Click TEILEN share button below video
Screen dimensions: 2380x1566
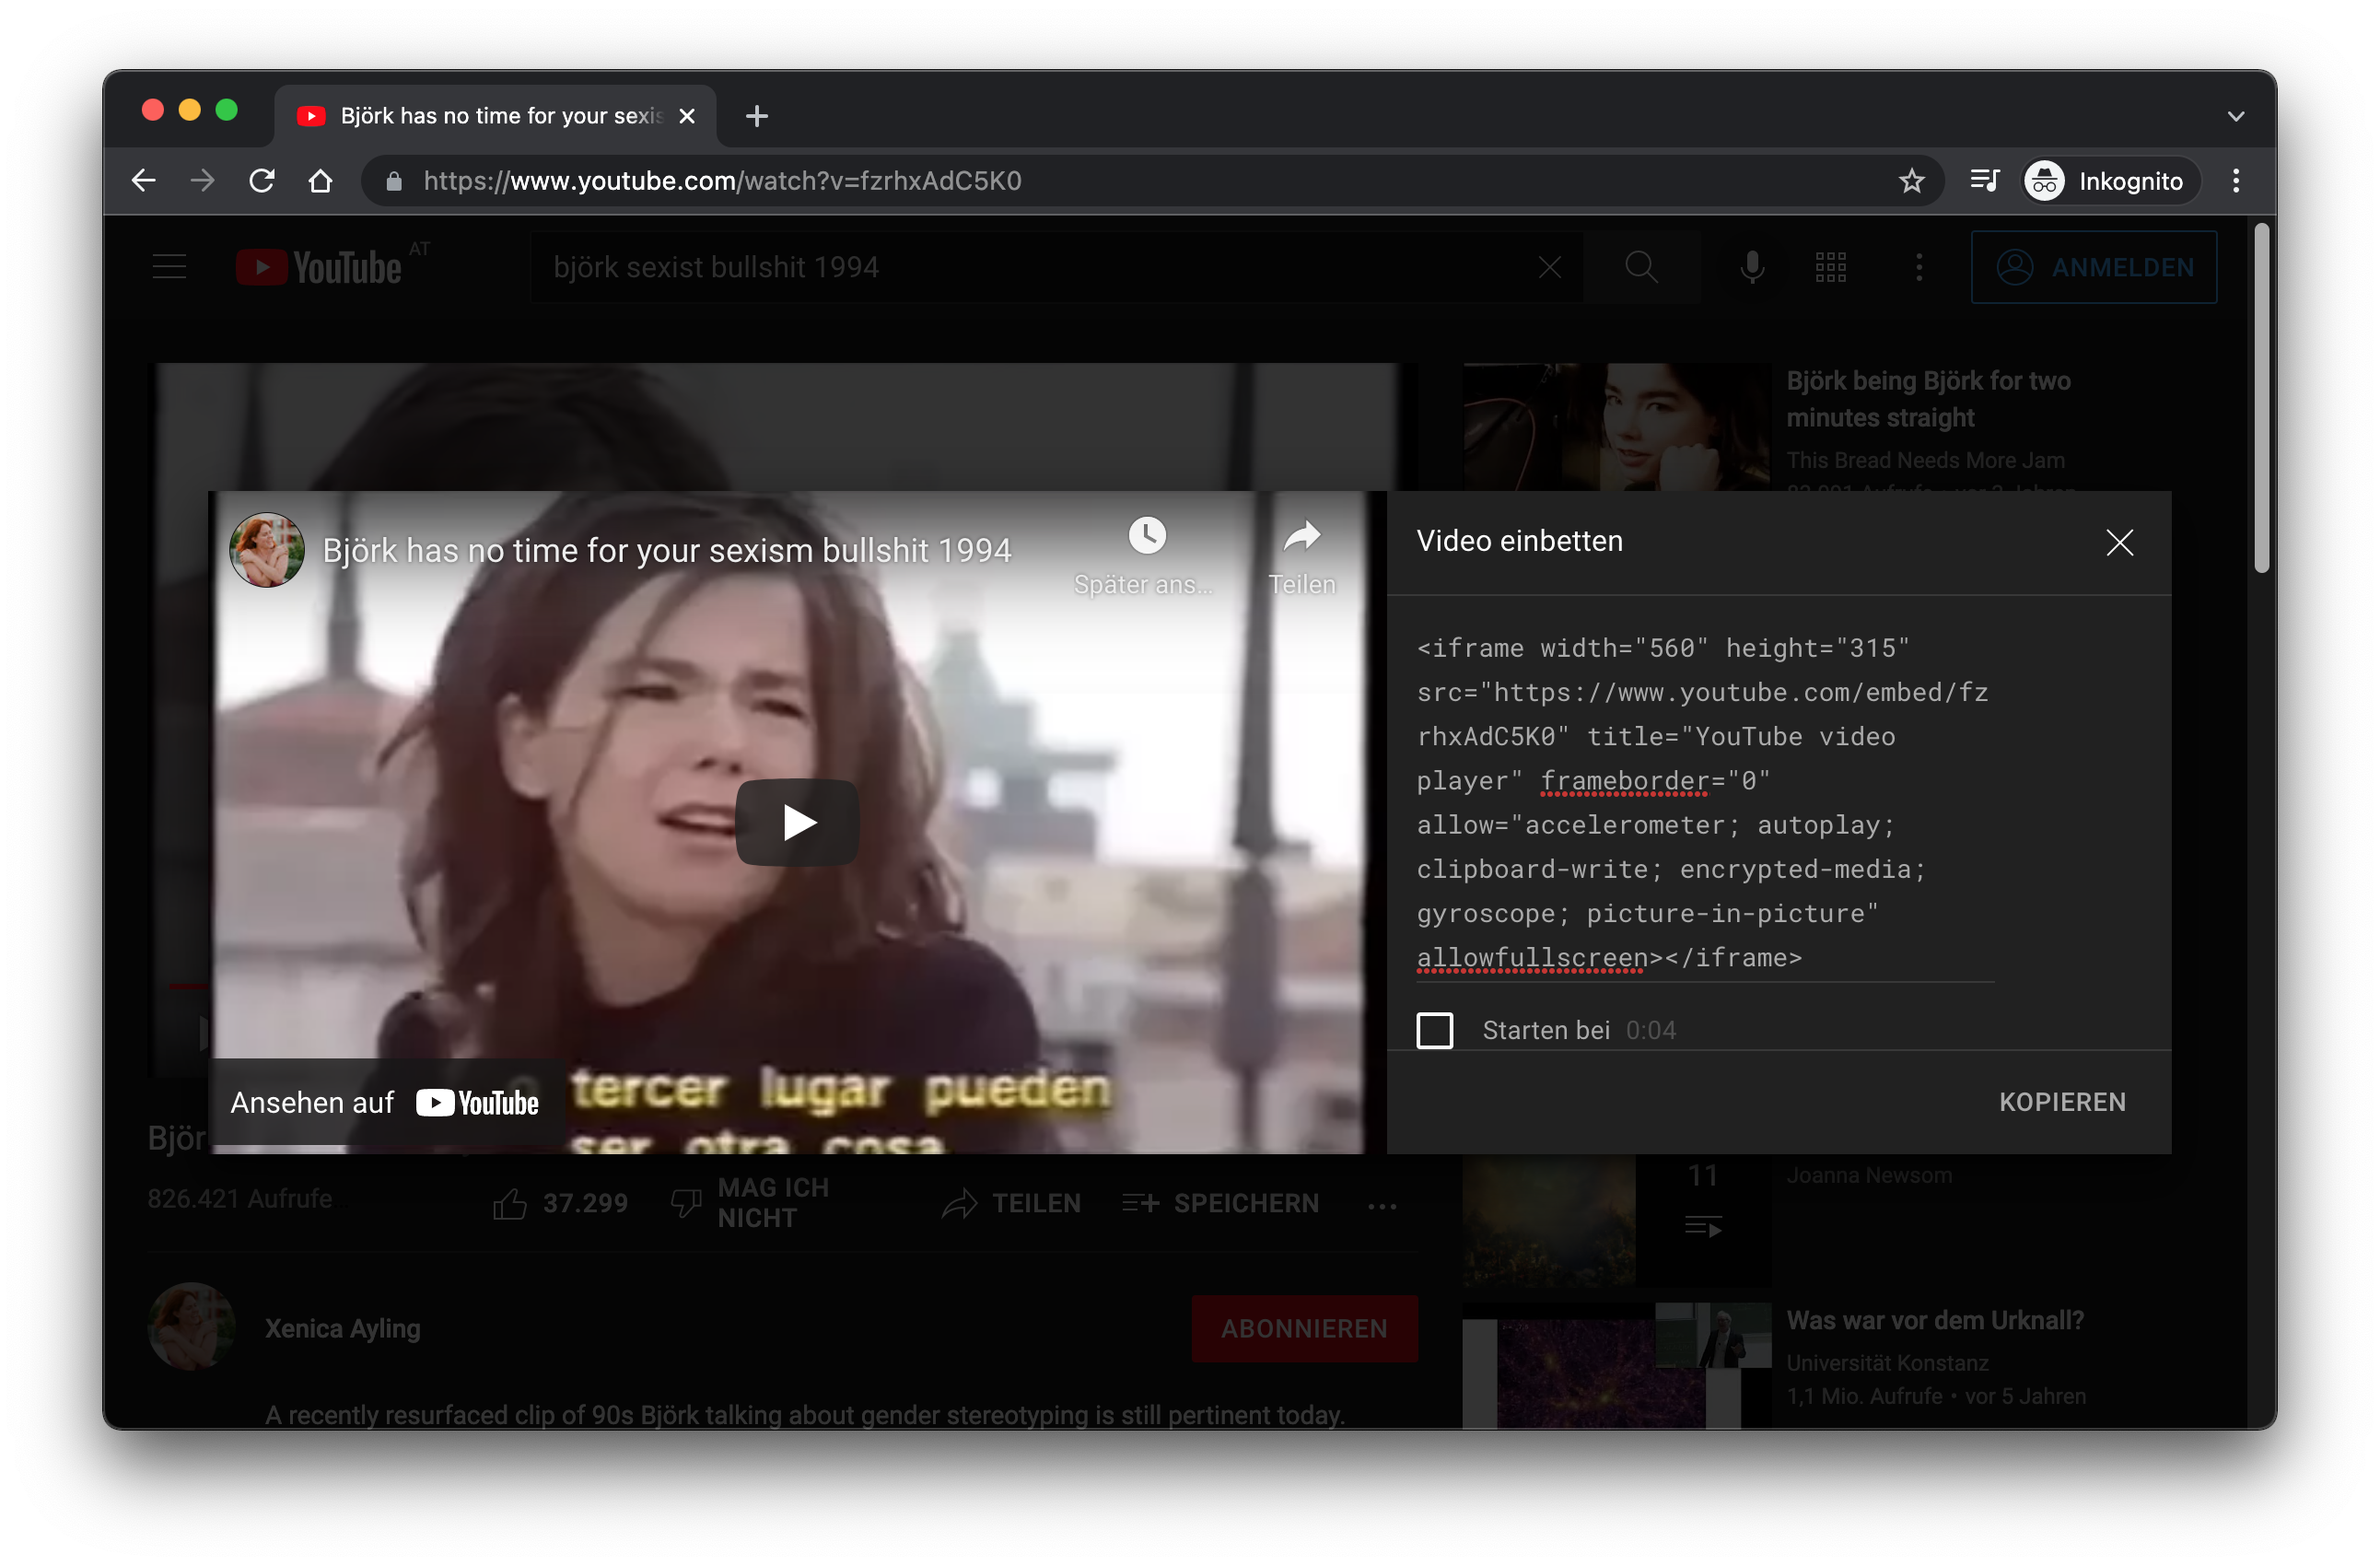coord(1010,1203)
